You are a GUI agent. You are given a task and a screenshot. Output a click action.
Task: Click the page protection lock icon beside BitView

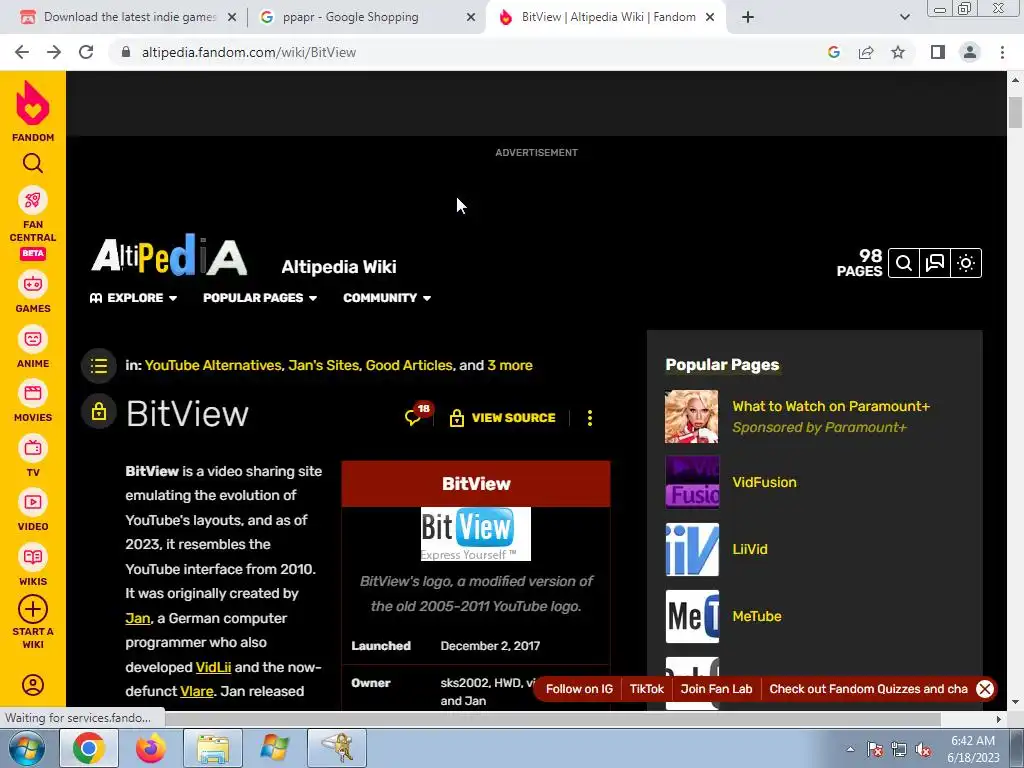click(99, 412)
